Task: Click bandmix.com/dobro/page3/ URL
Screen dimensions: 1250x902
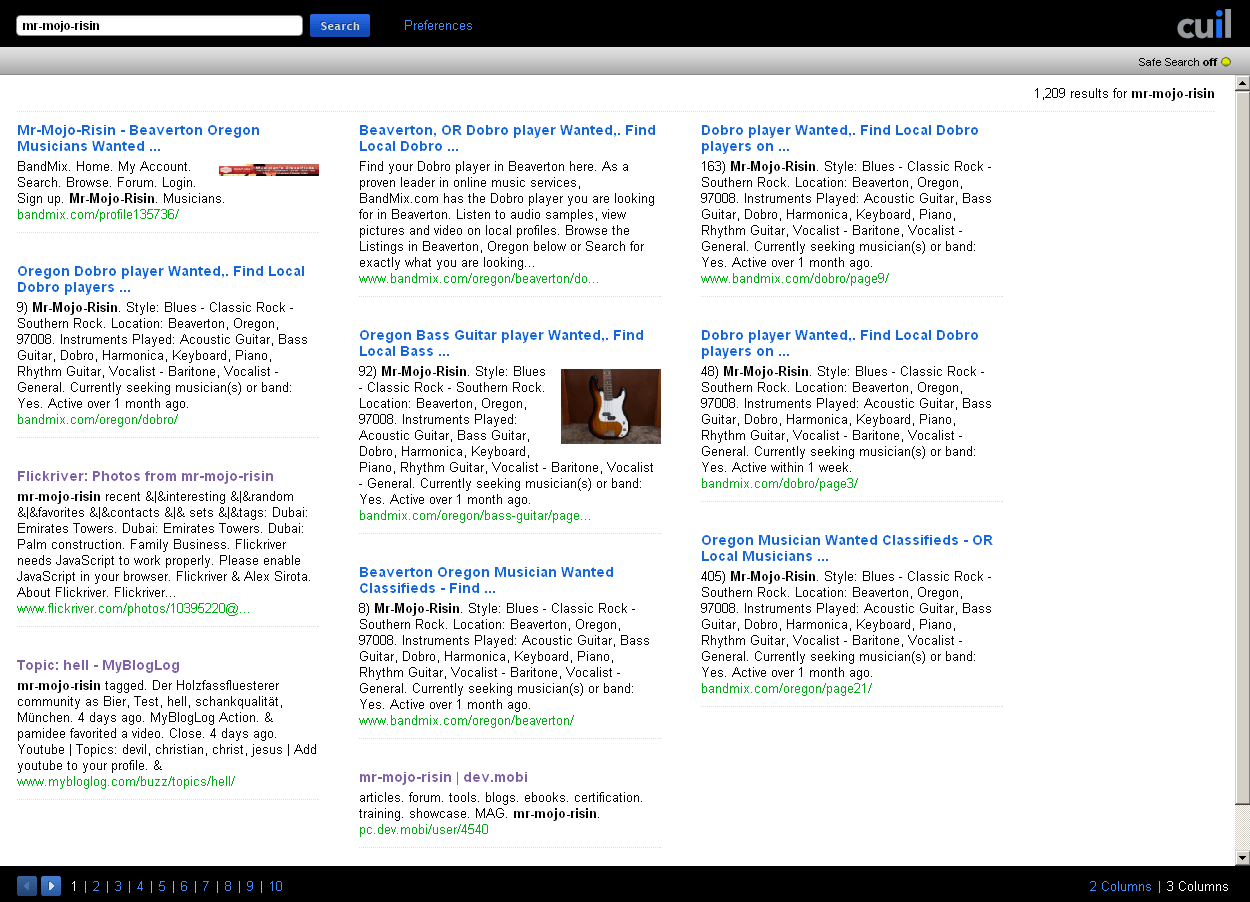Action: pyautogui.click(x=780, y=484)
